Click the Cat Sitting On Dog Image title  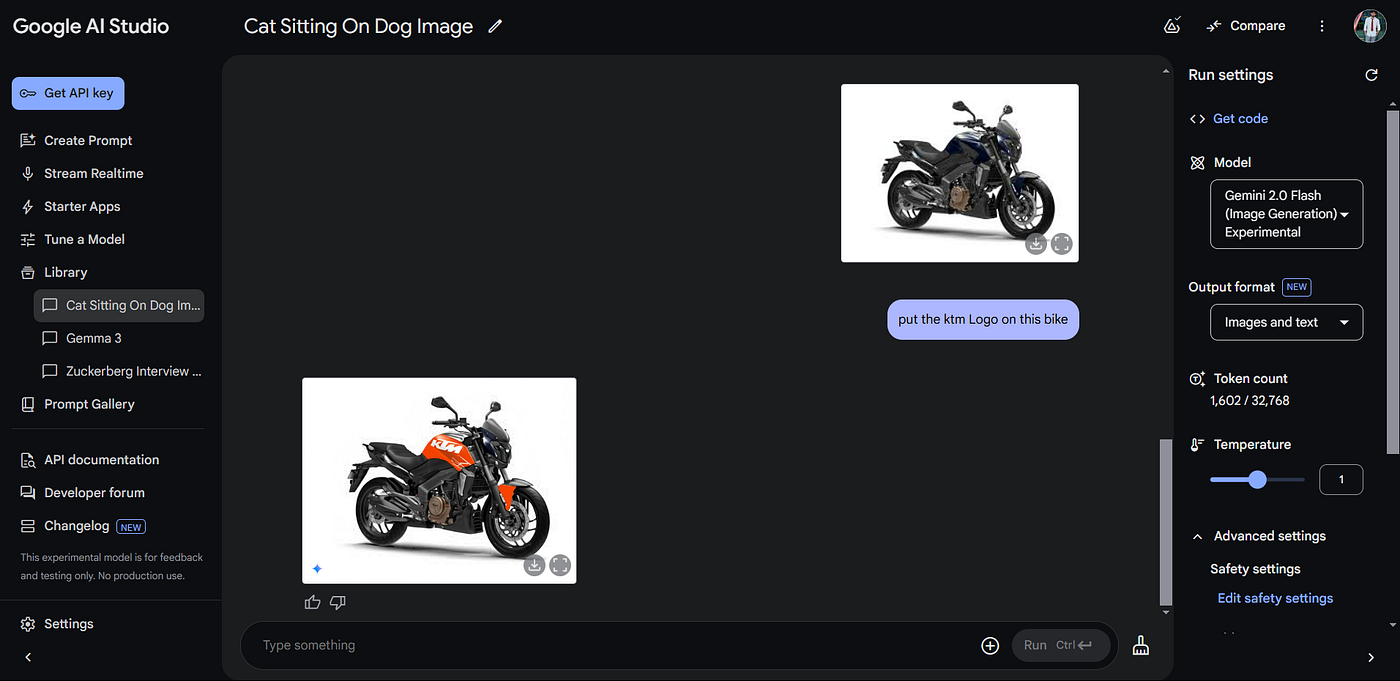tap(358, 27)
